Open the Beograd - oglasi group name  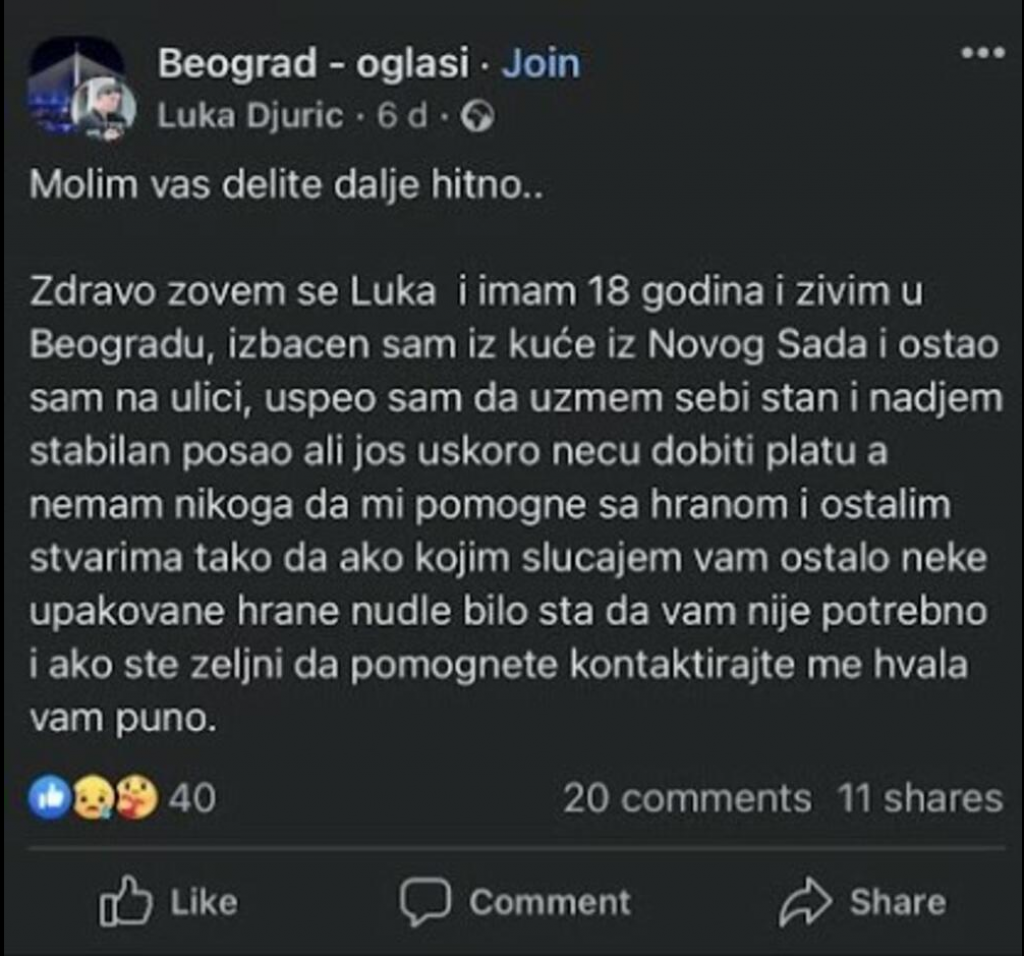pos(313,65)
